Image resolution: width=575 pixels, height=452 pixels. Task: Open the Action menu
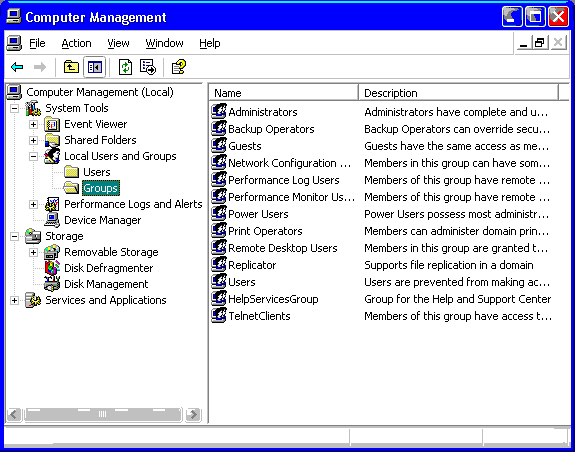pyautogui.click(x=76, y=43)
